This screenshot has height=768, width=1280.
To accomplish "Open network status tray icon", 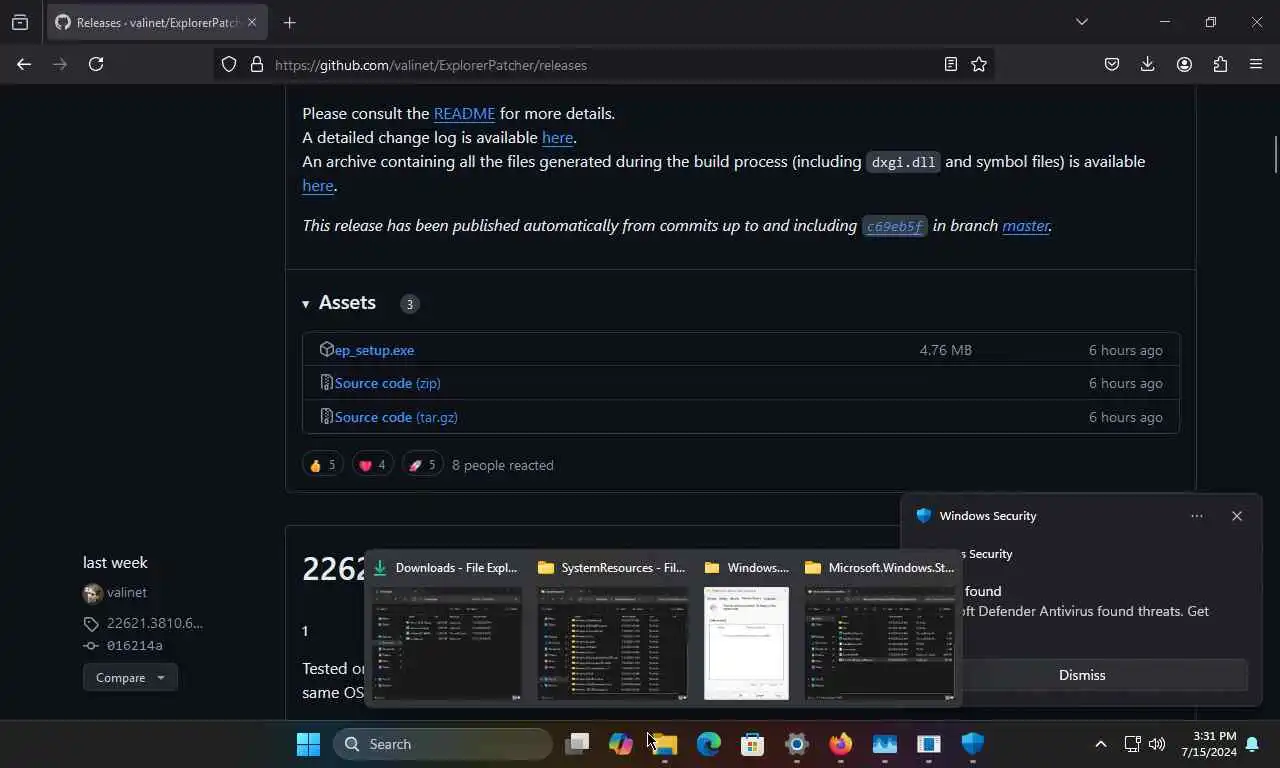I will pyautogui.click(x=1132, y=744).
